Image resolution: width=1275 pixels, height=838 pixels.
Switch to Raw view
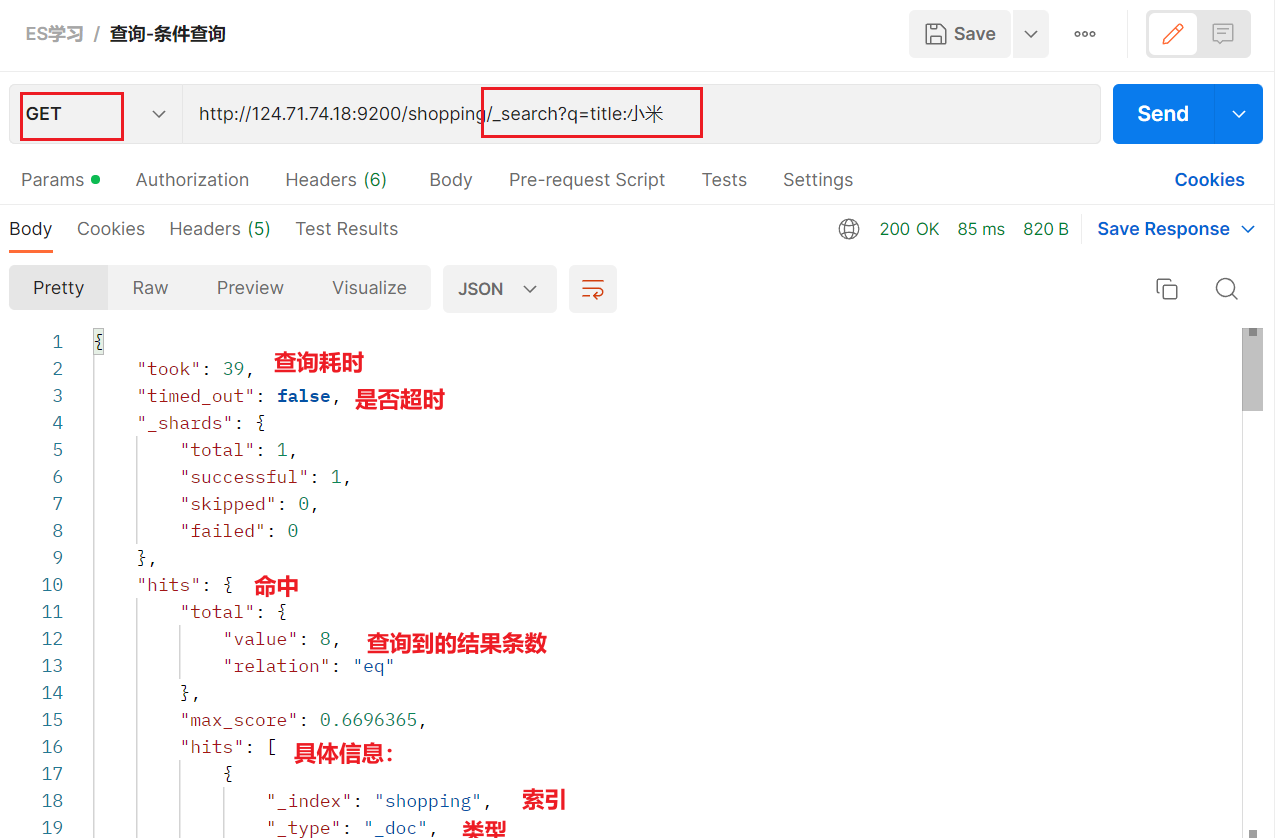[150, 288]
